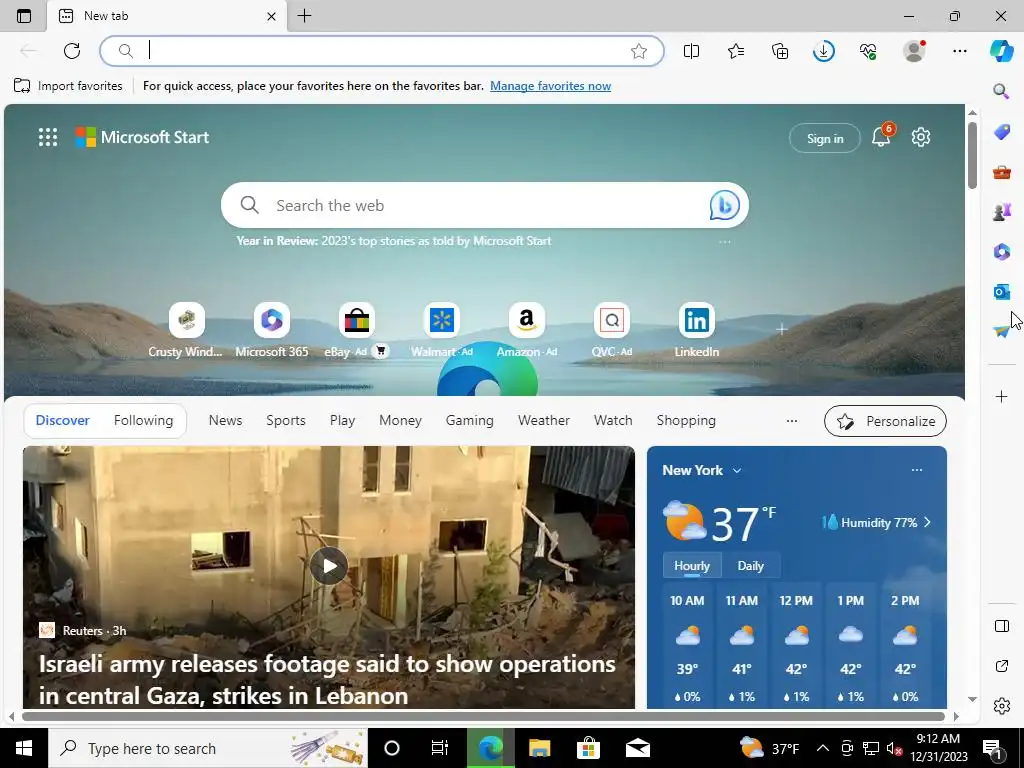Refresh the page
Viewport: 1024px width, 768px height.
click(x=72, y=51)
